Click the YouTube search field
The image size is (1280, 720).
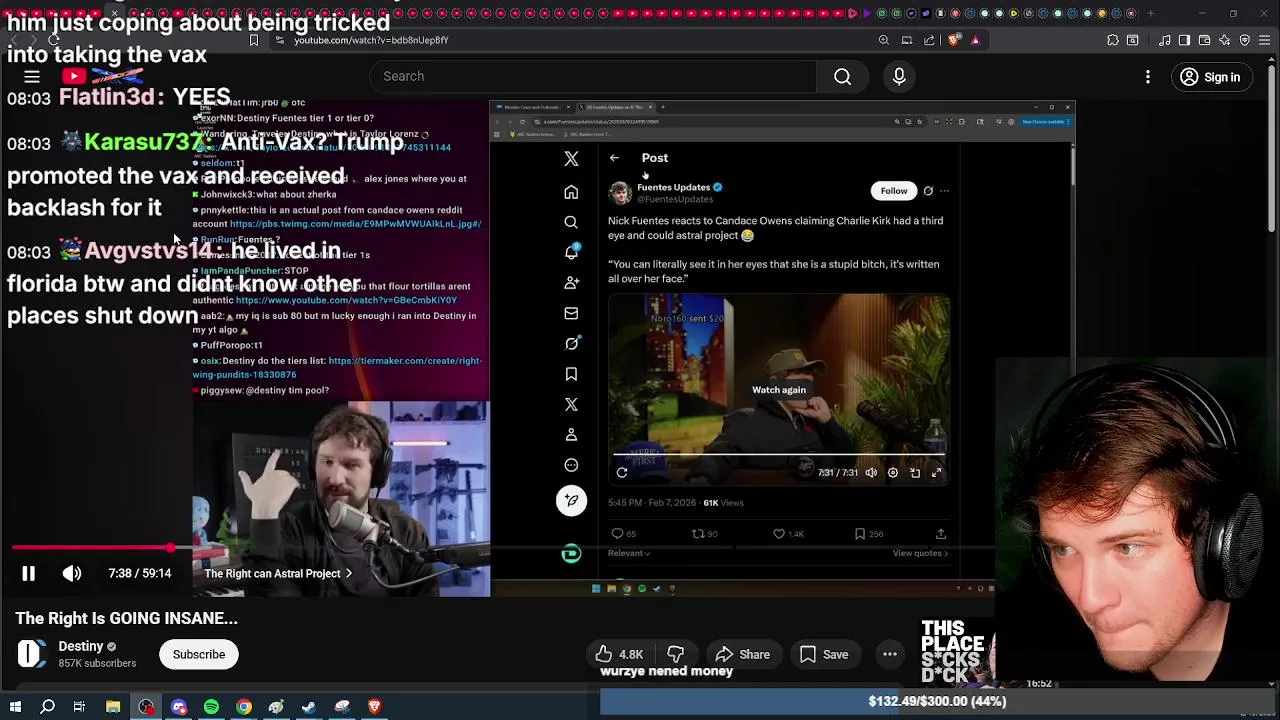click(593, 76)
